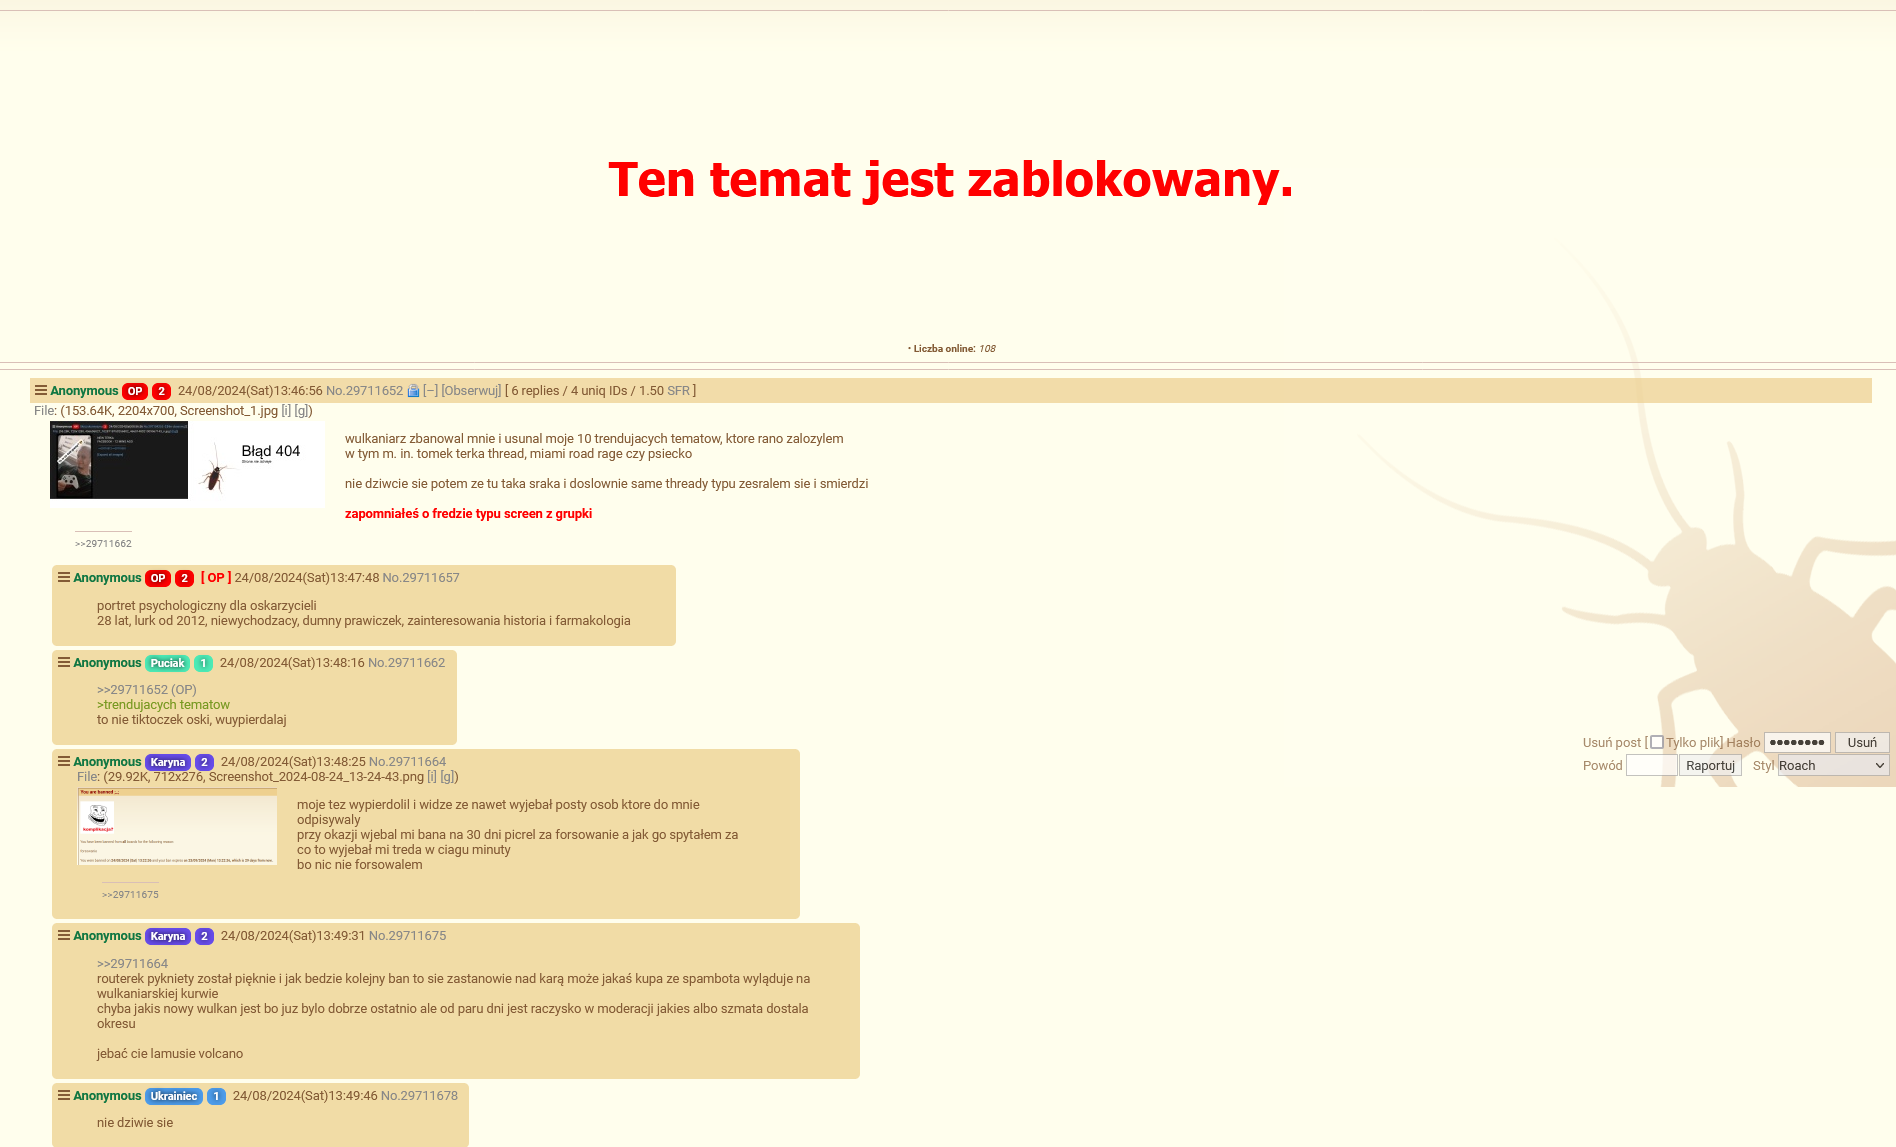Viewport: 1896px width, 1147px height.
Task: Open the Styl dropdown showing Roach
Action: (x=1833, y=765)
